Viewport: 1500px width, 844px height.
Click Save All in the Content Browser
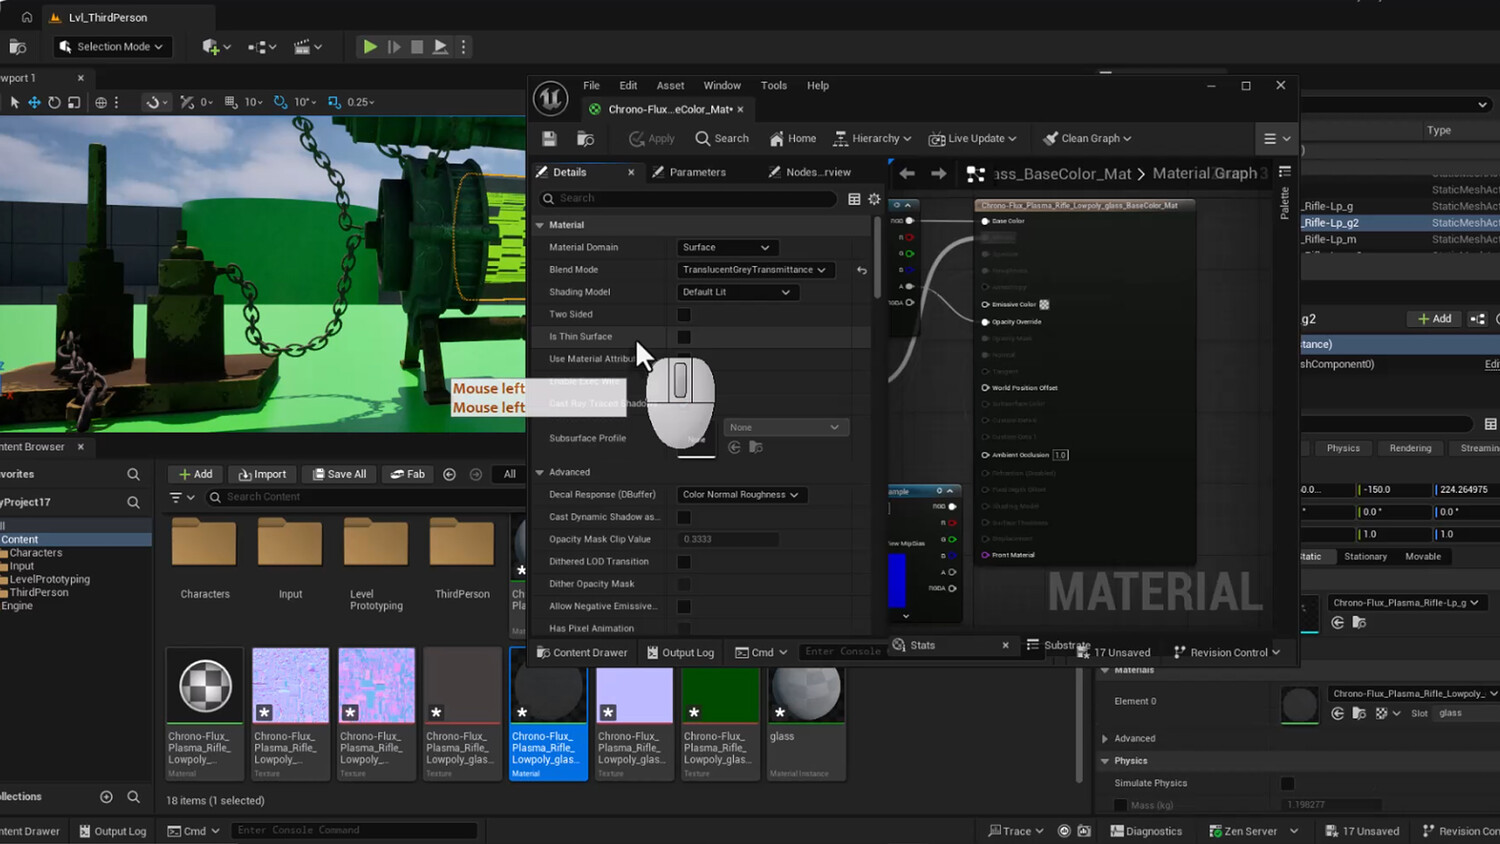coord(339,474)
